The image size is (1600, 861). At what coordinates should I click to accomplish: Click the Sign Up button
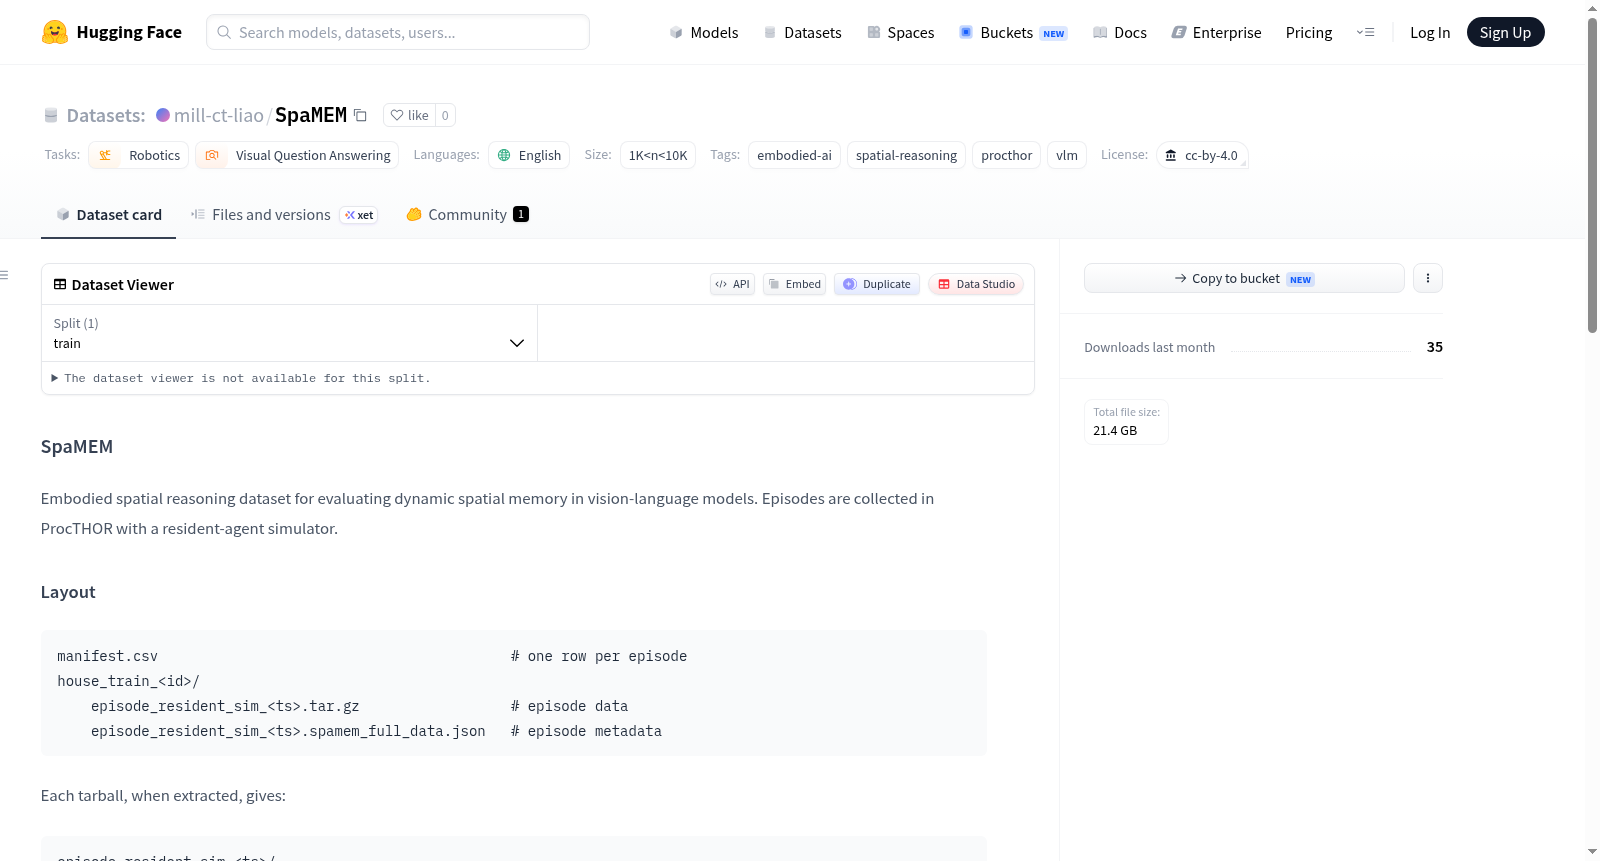(1505, 32)
